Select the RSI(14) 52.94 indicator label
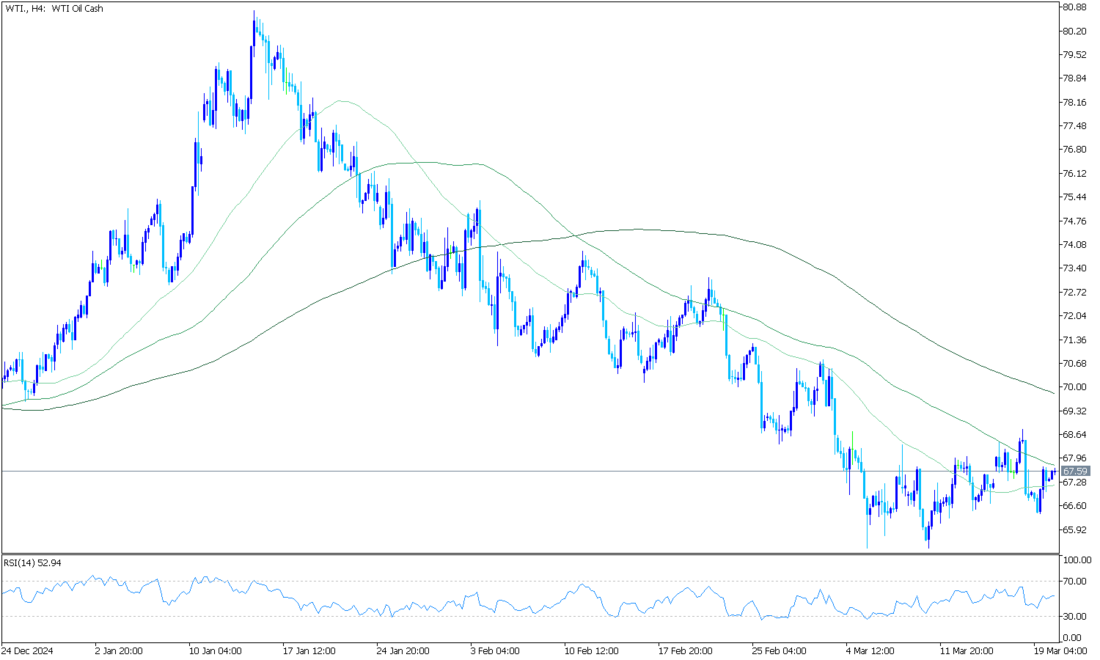 pyautogui.click(x=34, y=563)
